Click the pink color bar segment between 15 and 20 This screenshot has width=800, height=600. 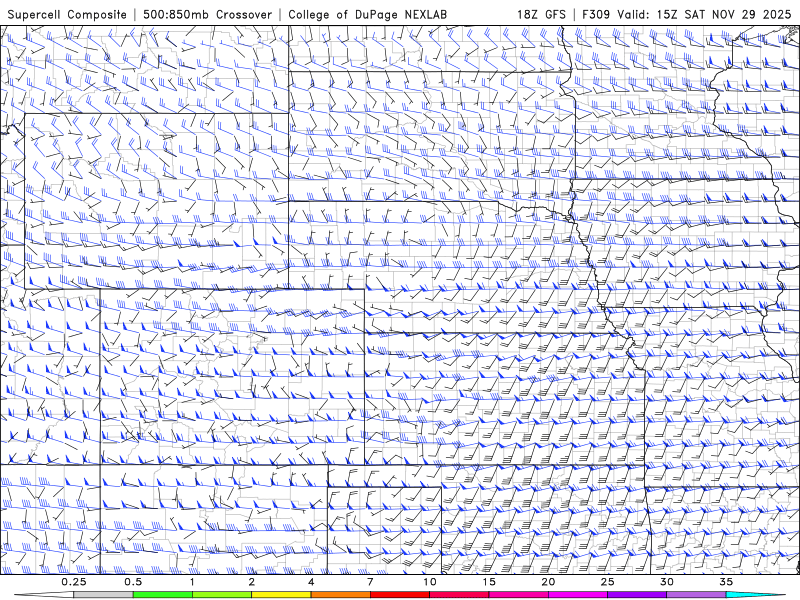click(518, 595)
